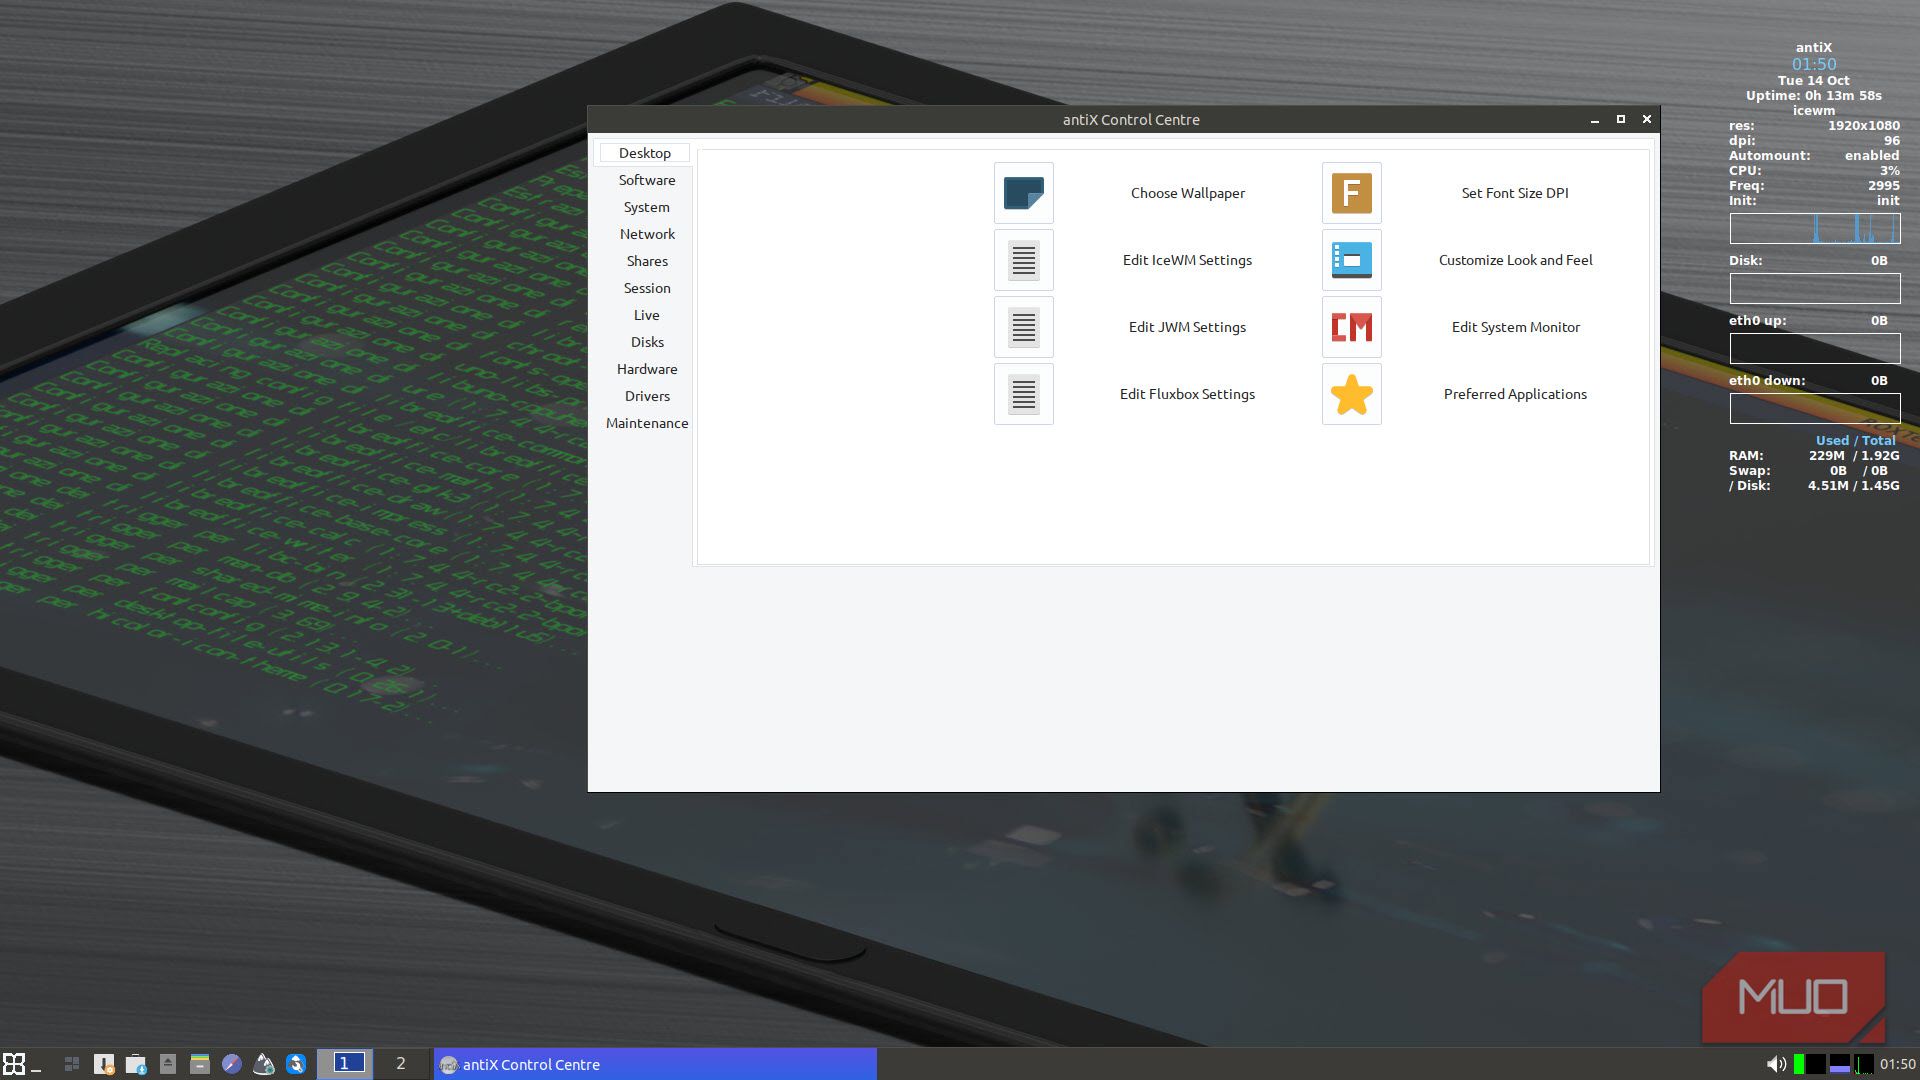This screenshot has height=1080, width=1920.
Task: Click the "Preferred Applications" label
Action: 1515,394
